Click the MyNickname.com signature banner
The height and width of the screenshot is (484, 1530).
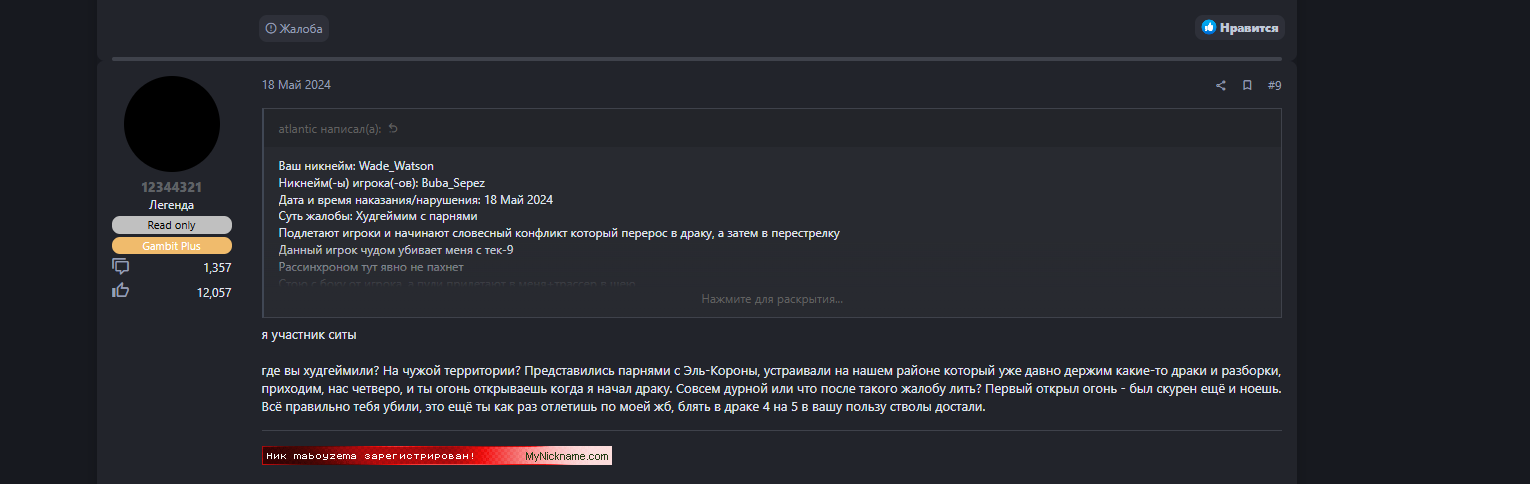pyautogui.click(x=437, y=456)
